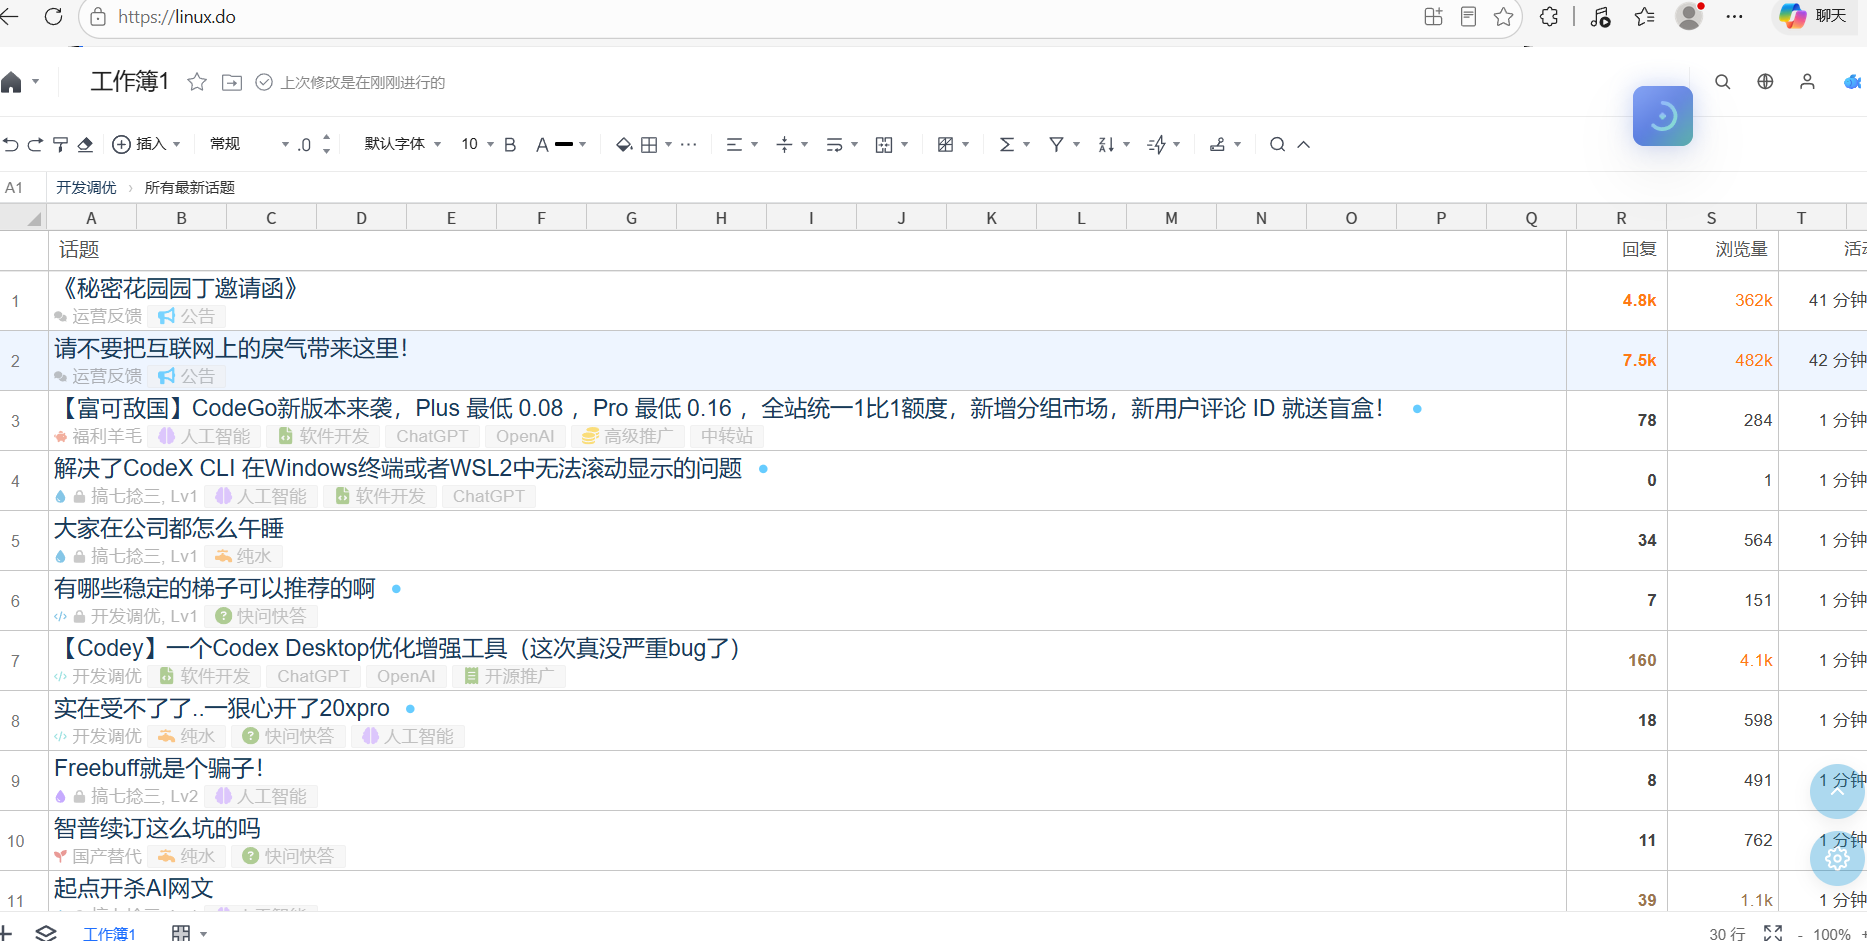
Task: Click the 所有最新话题 breadcrumb
Action: 189,188
